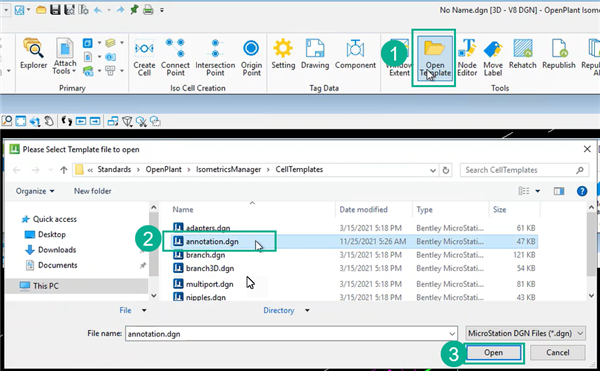The height and width of the screenshot is (371, 600).
Task: Click the Print icon in quick access toolbar
Action: coord(148,10)
